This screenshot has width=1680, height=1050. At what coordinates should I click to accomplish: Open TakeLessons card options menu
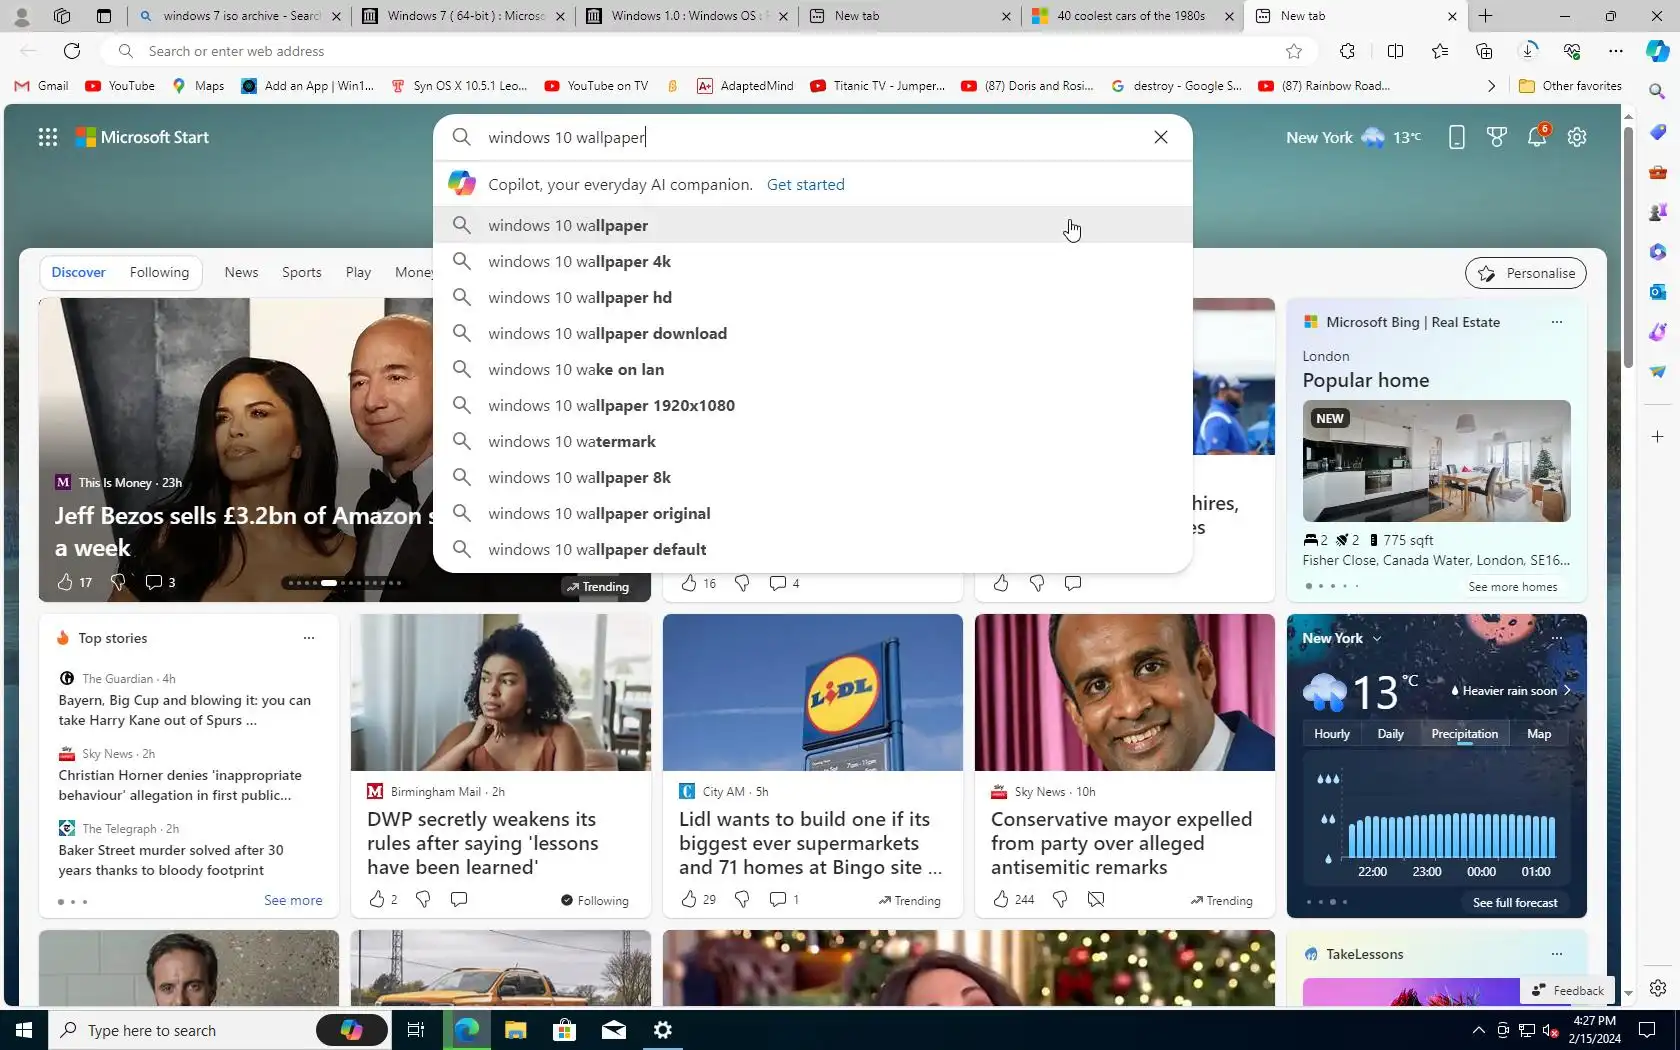(1556, 954)
